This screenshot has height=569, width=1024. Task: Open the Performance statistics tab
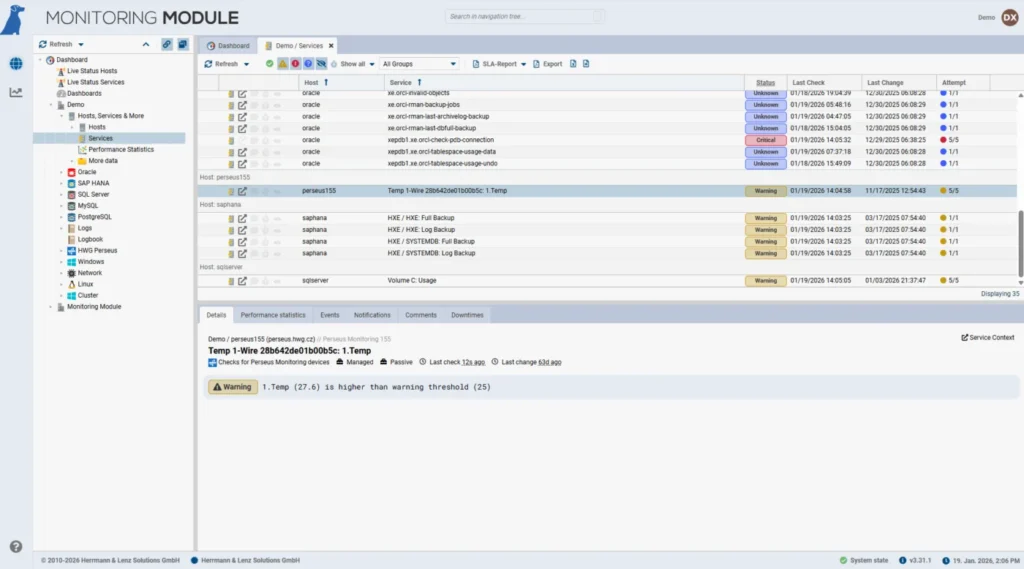[273, 315]
